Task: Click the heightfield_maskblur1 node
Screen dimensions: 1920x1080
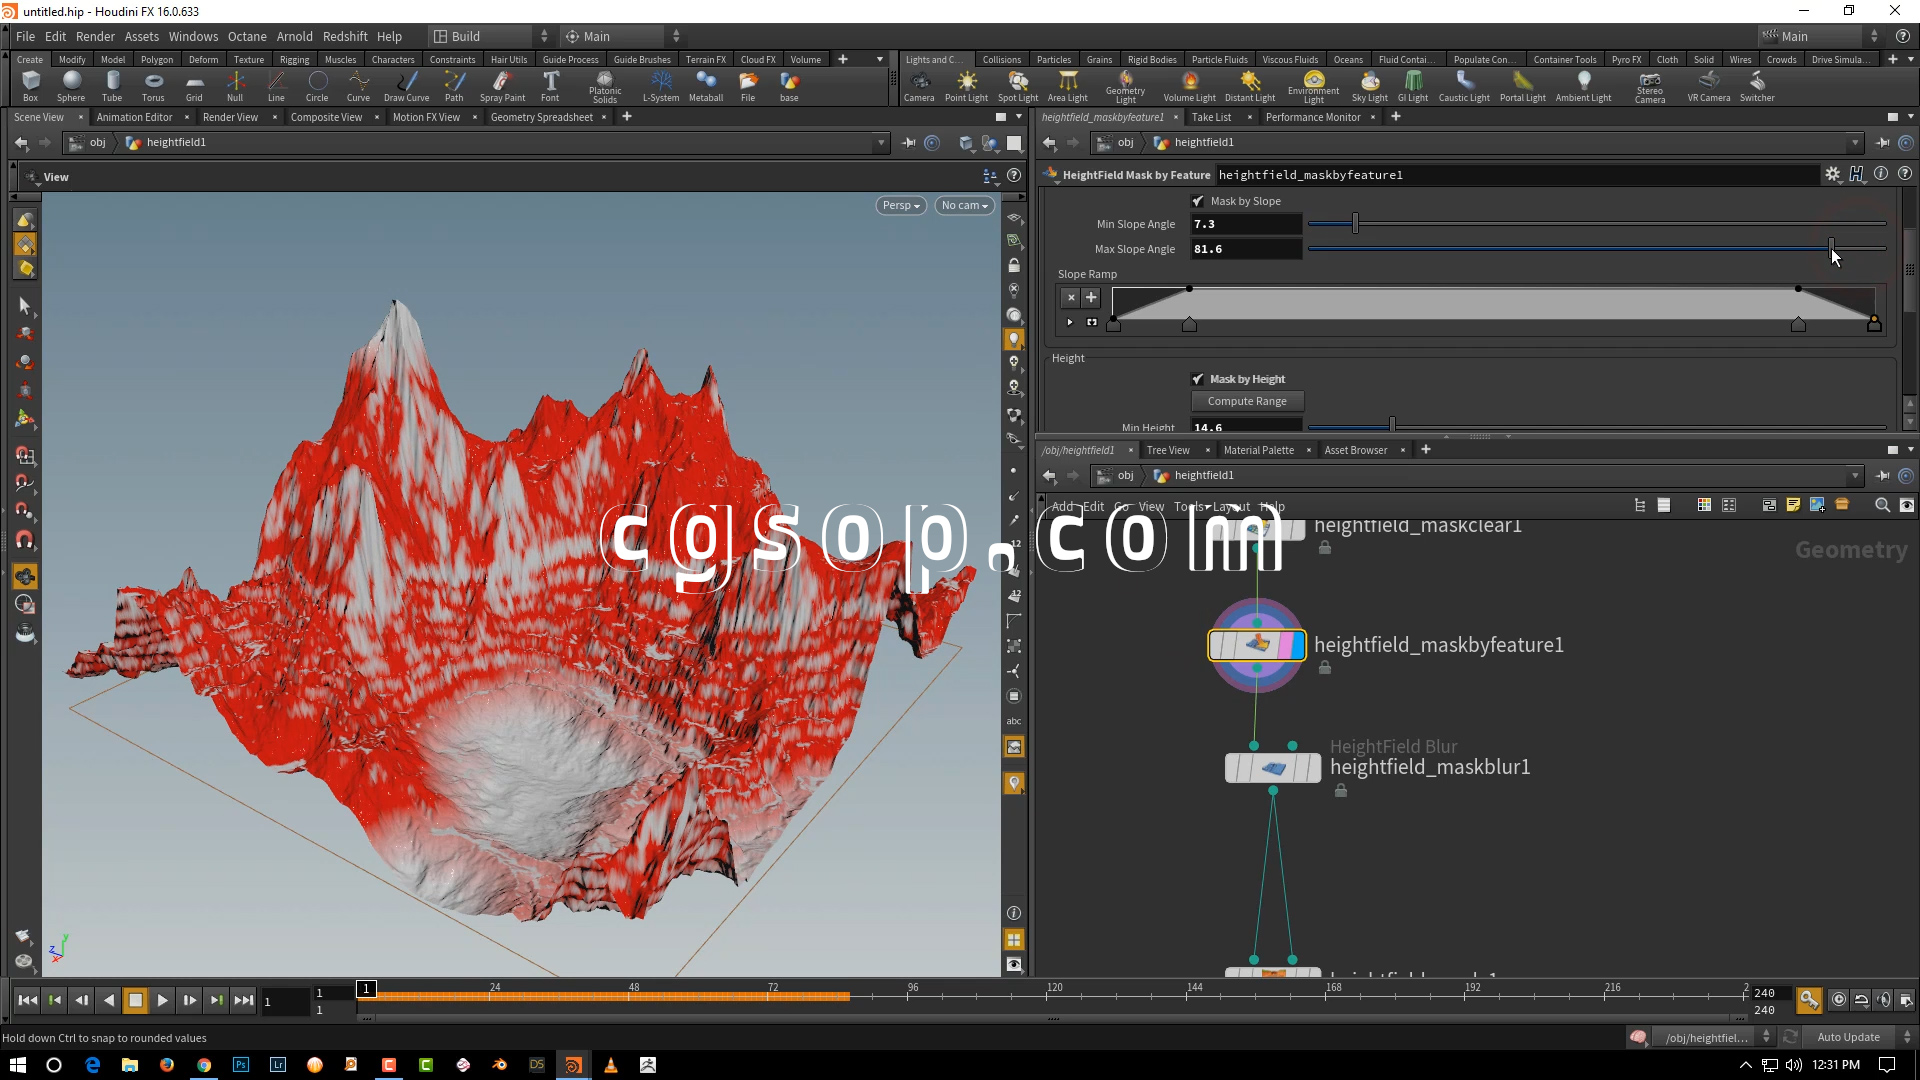Action: 1272,768
